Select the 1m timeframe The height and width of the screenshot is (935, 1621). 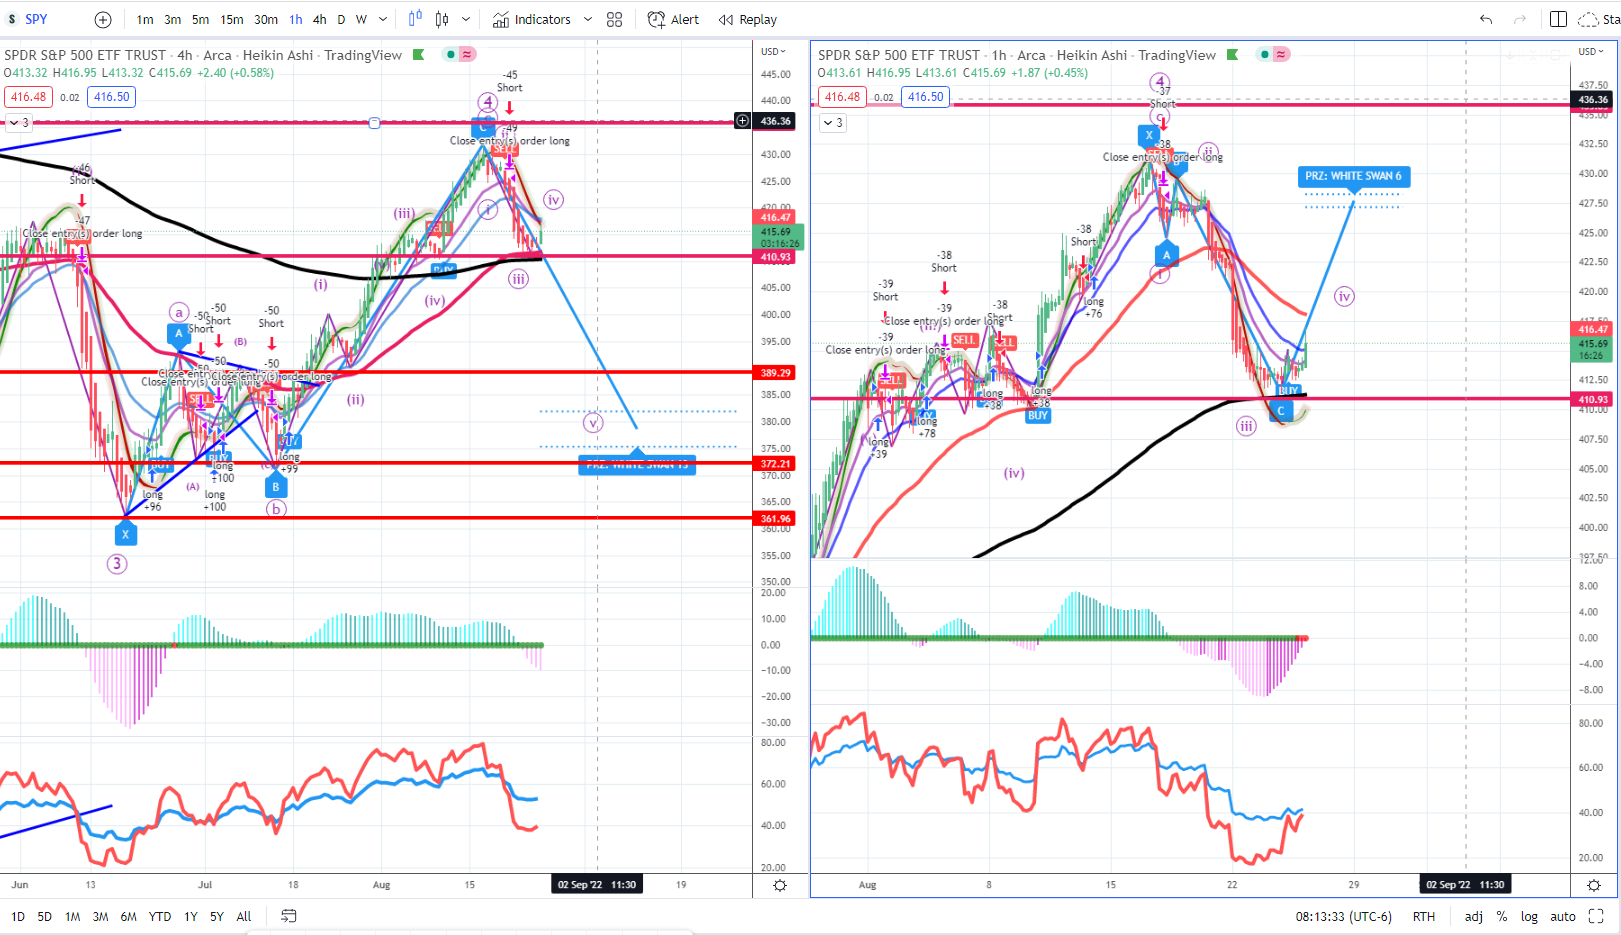coord(145,19)
